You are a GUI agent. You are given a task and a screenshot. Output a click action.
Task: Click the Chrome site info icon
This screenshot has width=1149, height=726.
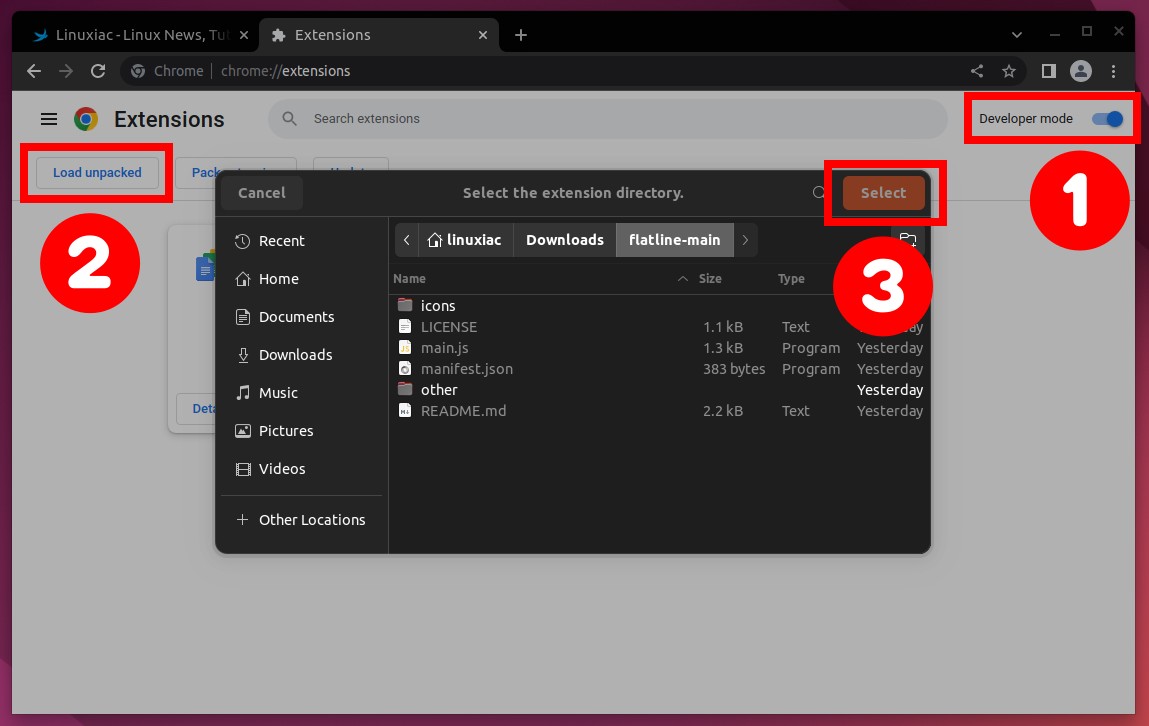pos(138,71)
